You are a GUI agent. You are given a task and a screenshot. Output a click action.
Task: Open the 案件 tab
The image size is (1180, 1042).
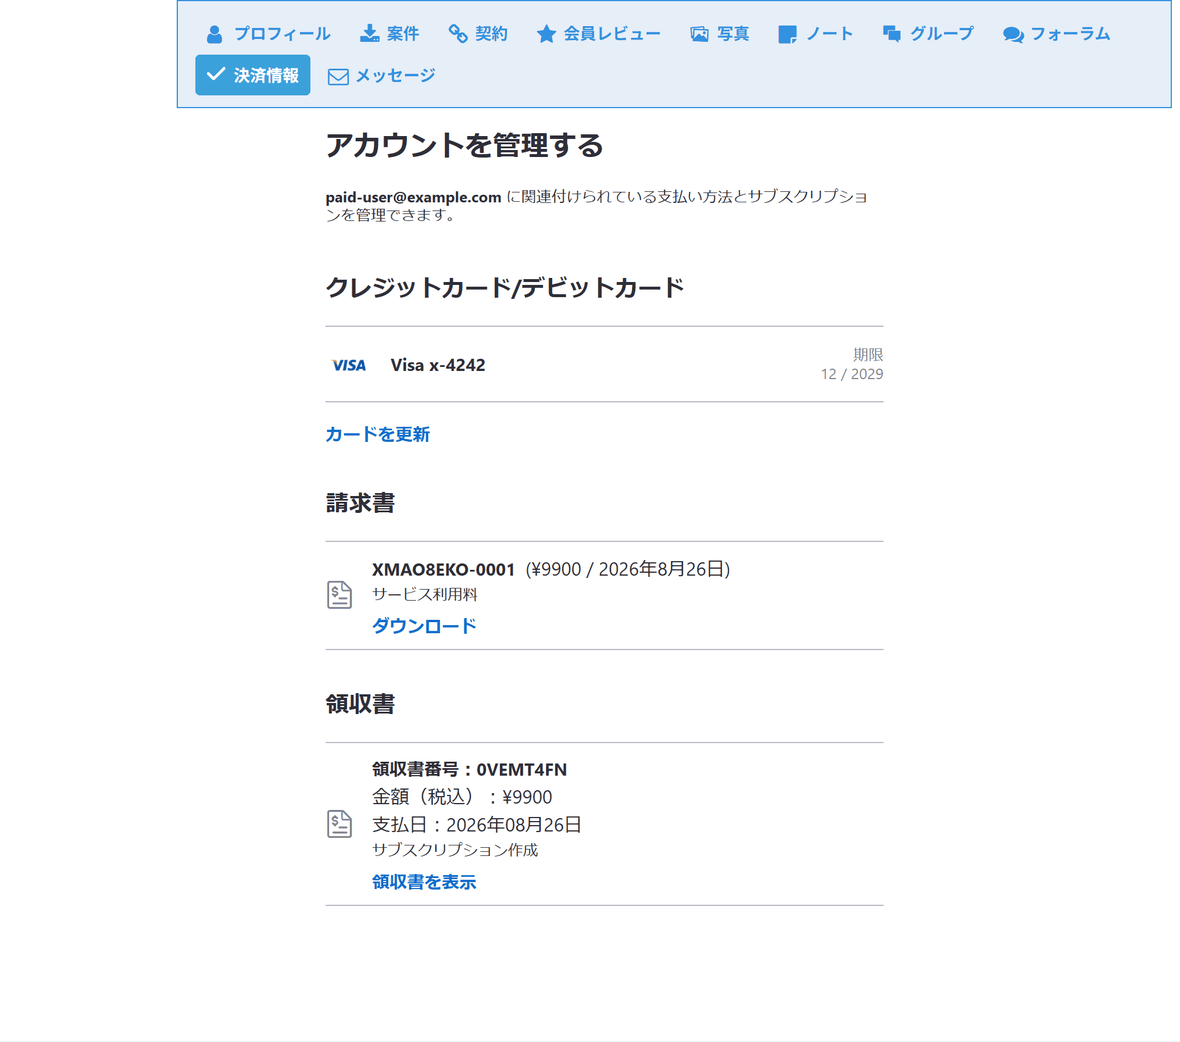389,34
